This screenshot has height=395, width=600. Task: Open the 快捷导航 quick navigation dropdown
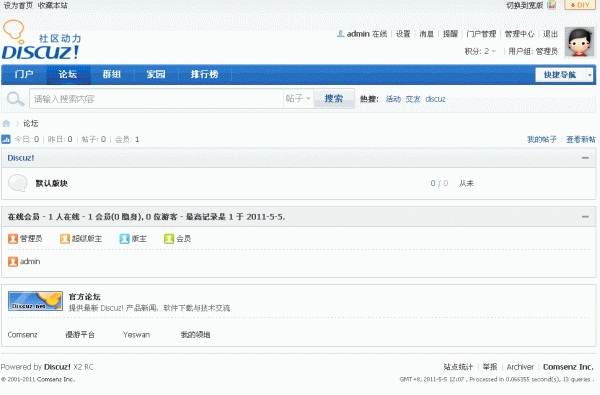[564, 75]
